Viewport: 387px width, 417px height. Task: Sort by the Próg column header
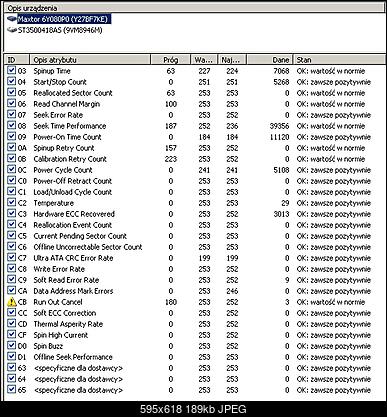click(171, 60)
